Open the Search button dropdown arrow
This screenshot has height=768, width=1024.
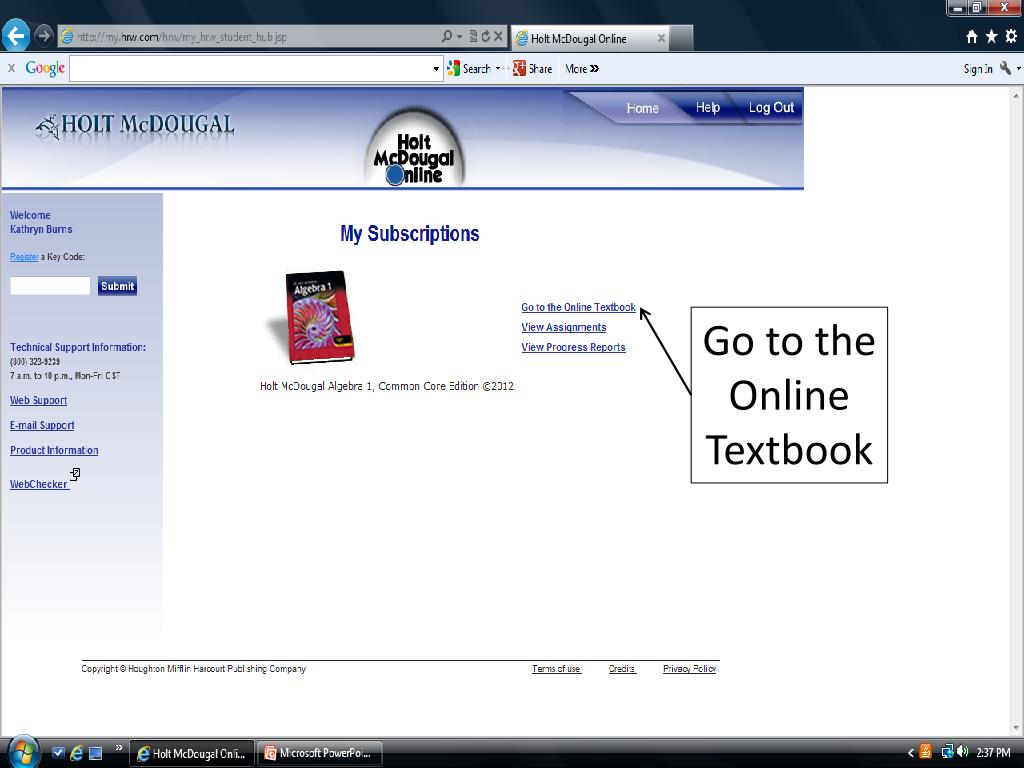point(498,69)
